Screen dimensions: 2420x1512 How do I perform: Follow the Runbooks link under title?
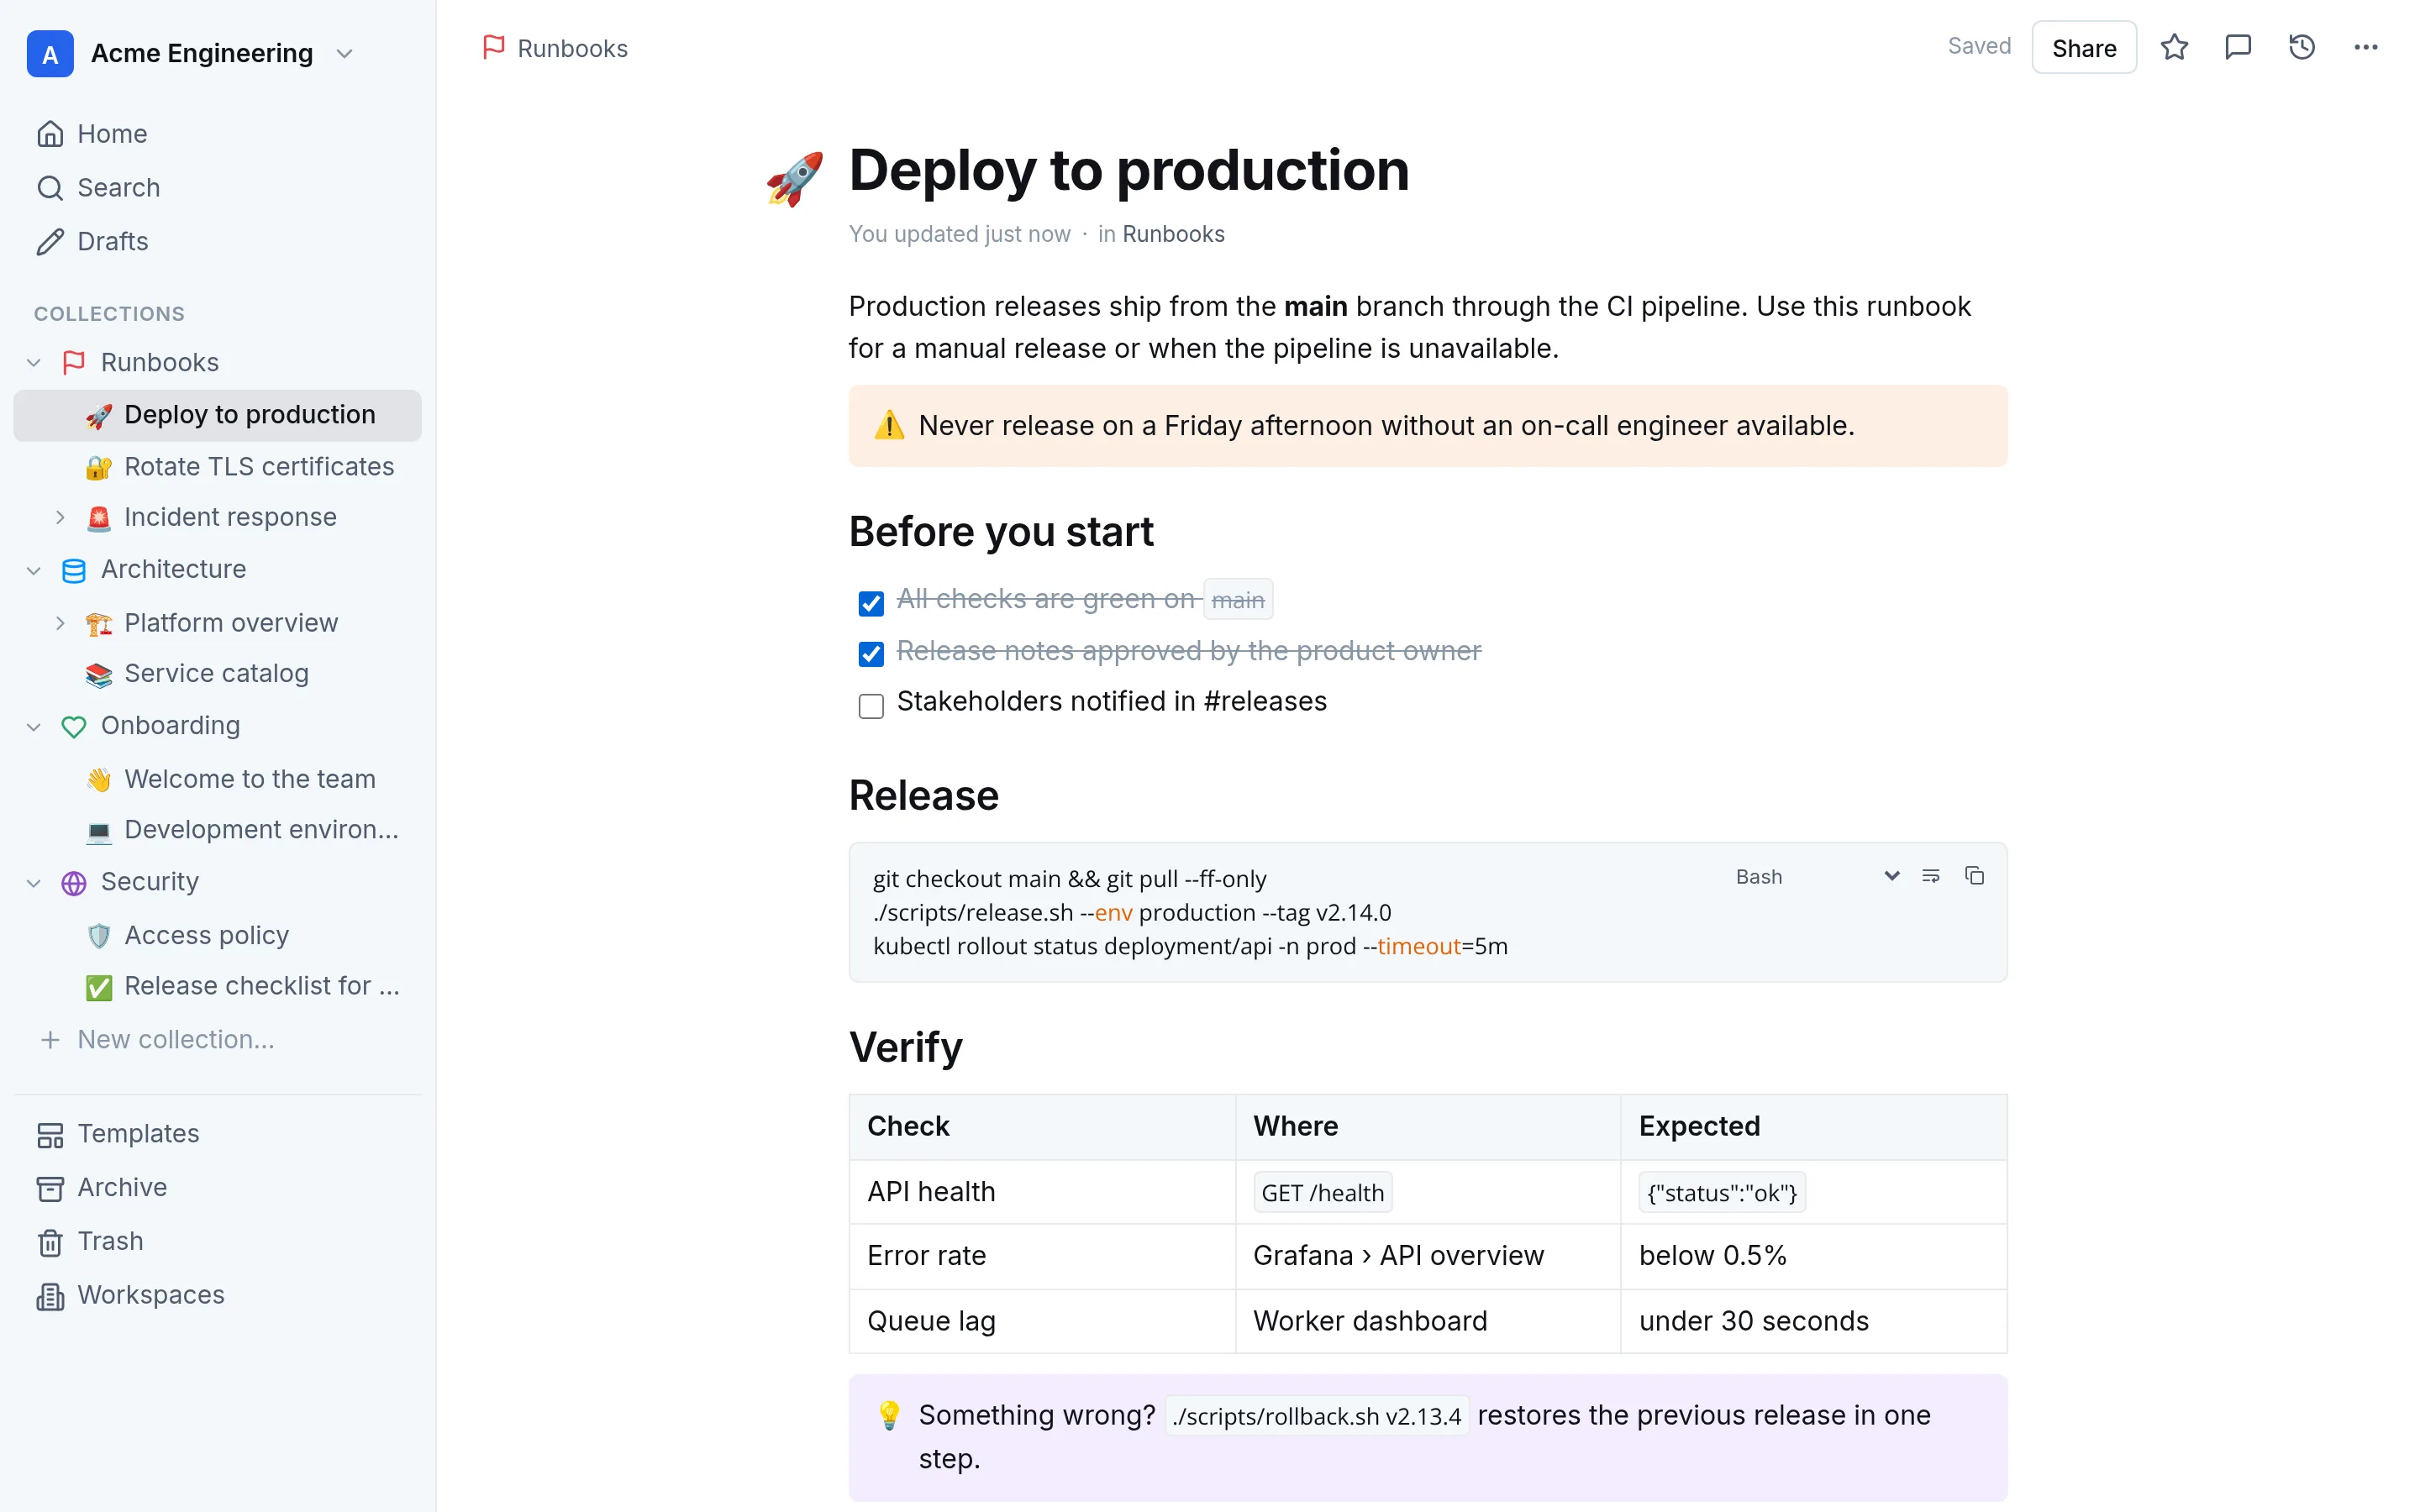1173,233
